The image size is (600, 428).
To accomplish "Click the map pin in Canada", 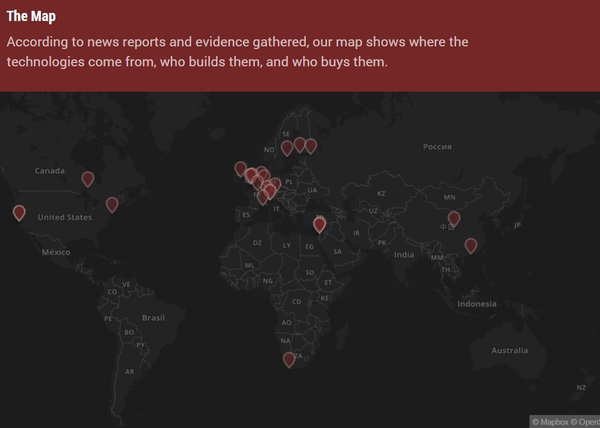I will (88, 179).
